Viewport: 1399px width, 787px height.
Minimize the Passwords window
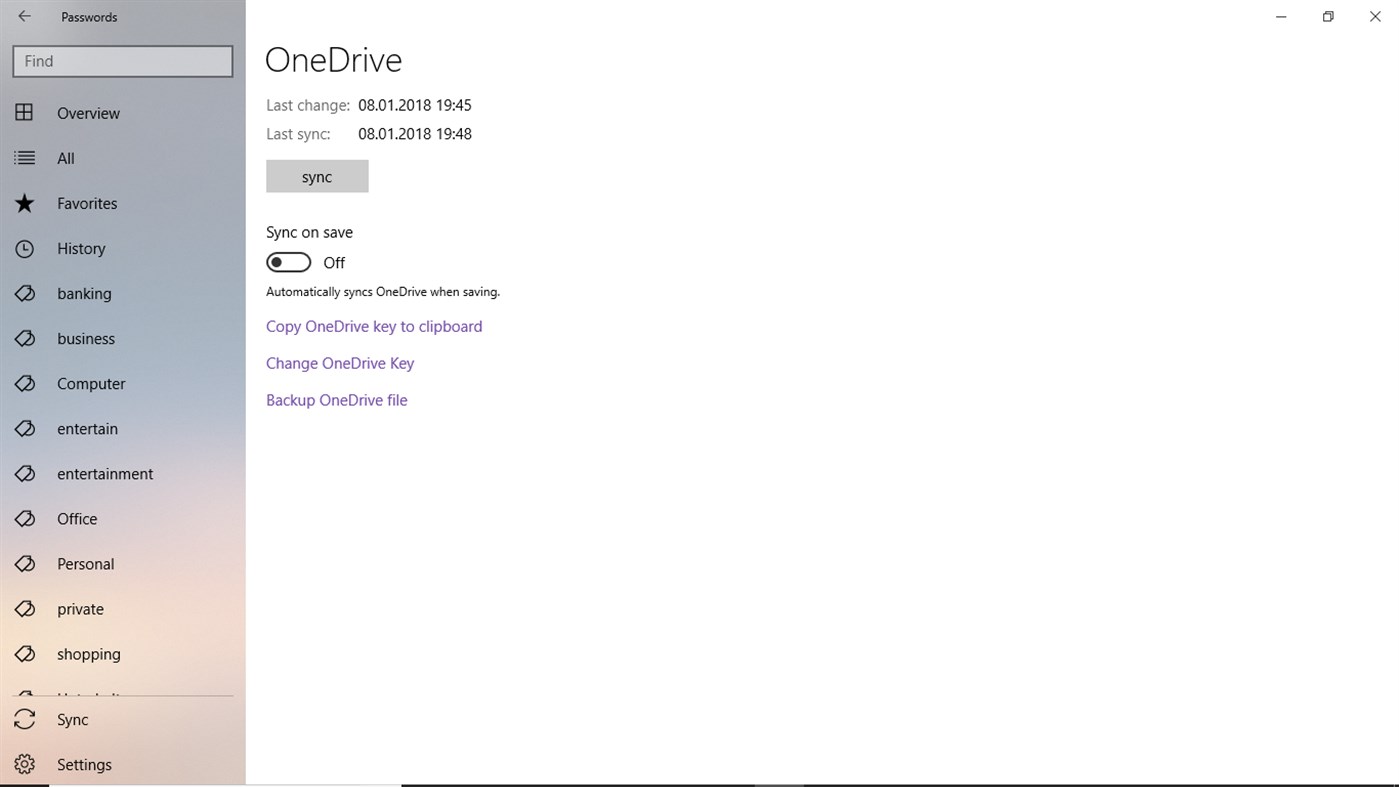[x=1282, y=16]
